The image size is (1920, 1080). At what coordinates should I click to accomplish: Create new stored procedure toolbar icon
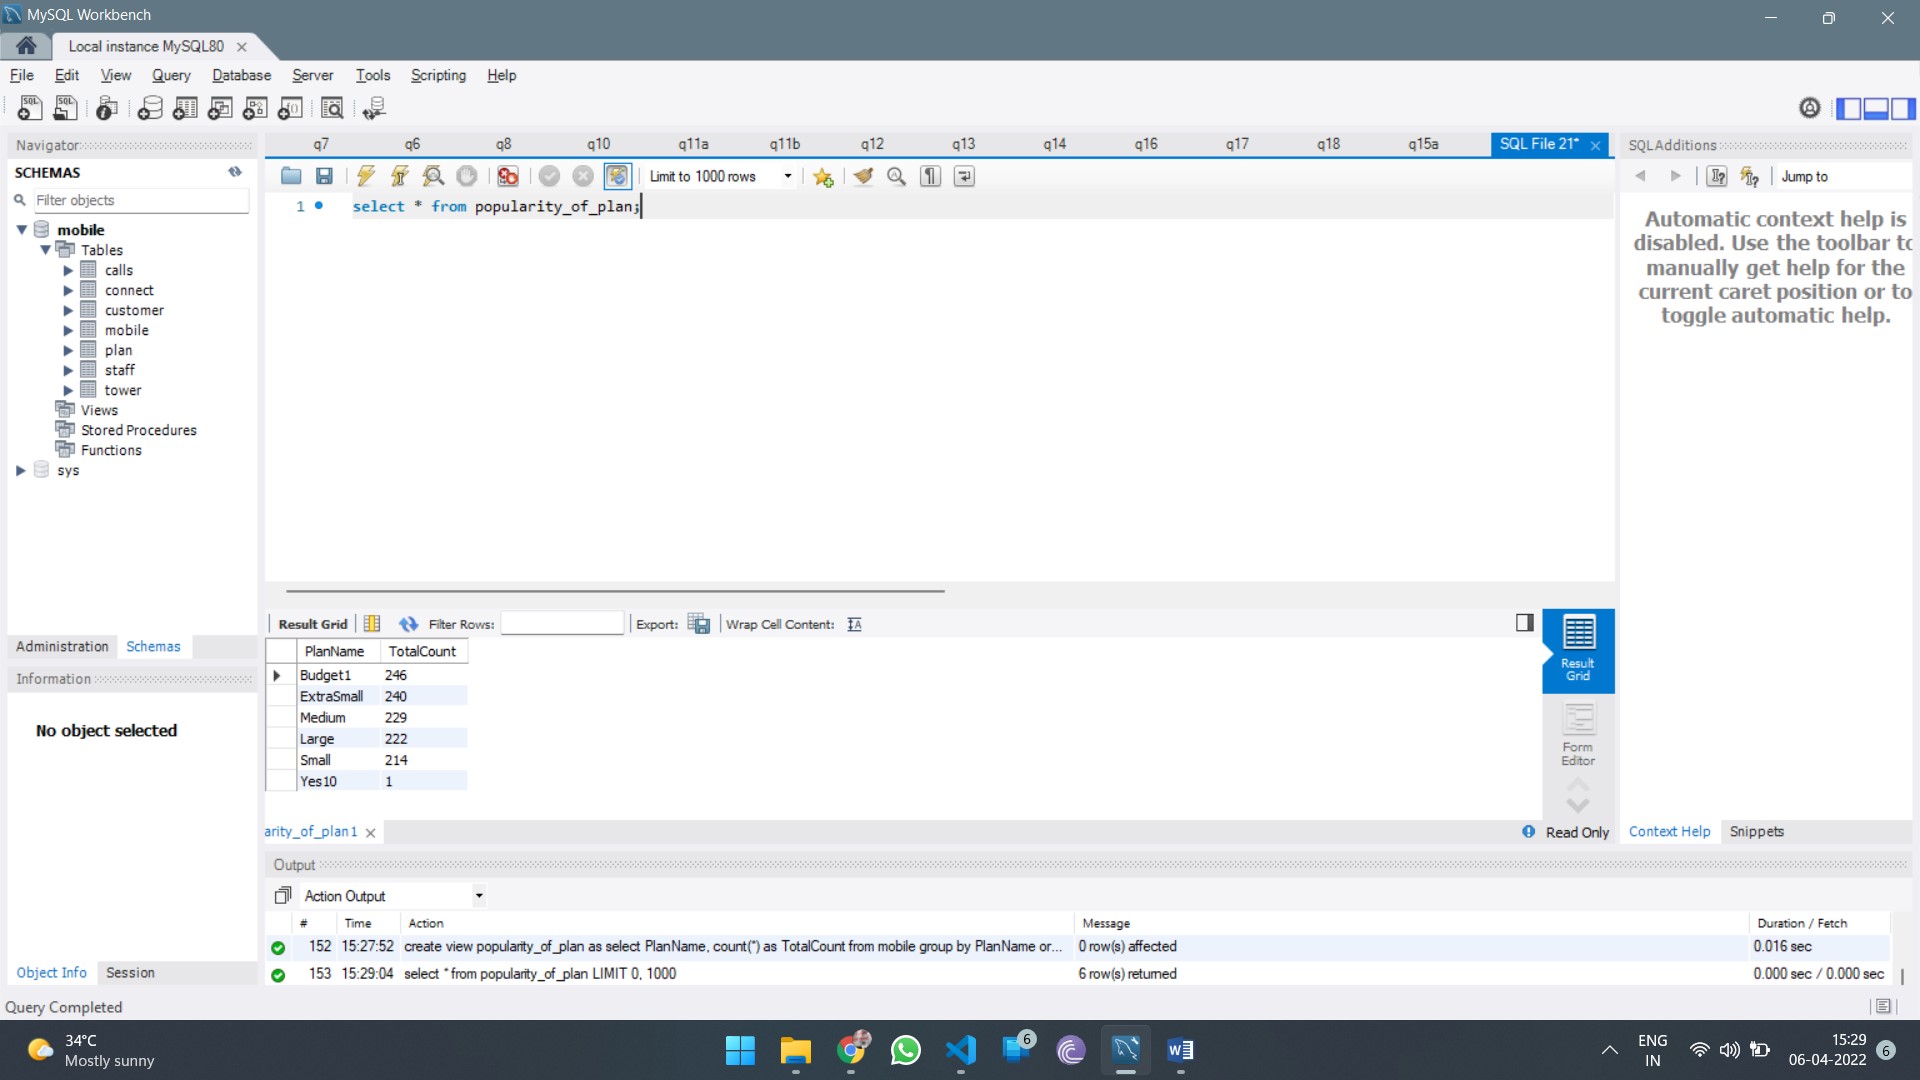point(255,108)
